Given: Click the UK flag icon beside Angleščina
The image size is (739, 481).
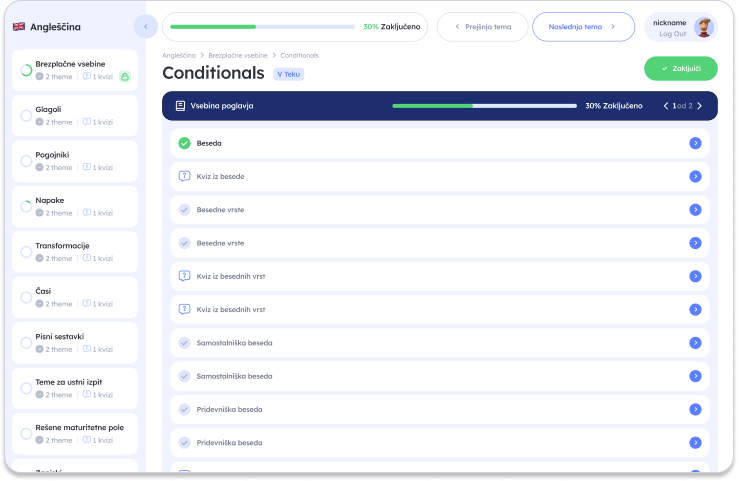Looking at the screenshot, I should [x=19, y=27].
